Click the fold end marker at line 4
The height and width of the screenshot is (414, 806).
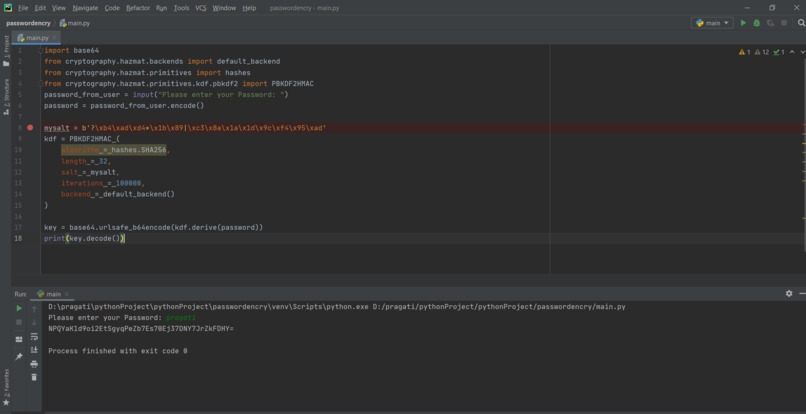coord(41,83)
